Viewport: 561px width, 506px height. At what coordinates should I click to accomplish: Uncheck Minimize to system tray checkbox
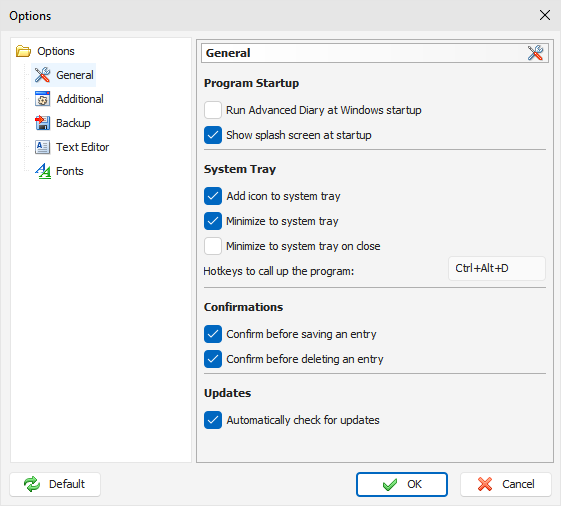point(213,221)
